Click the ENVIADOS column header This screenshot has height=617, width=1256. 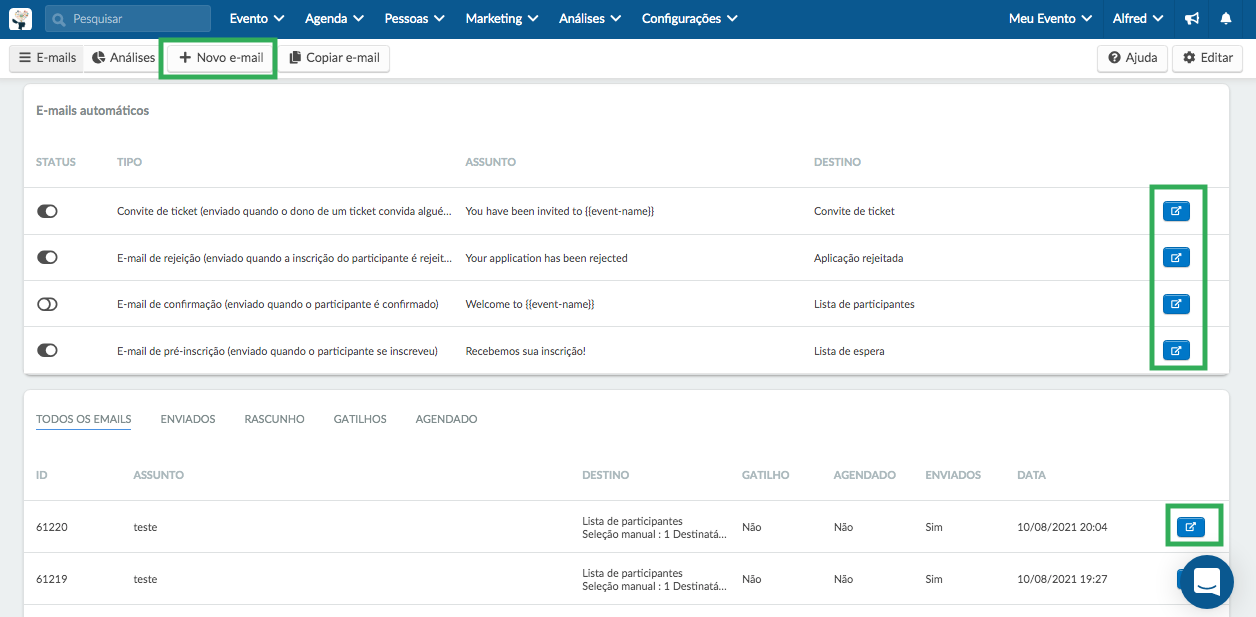pyautogui.click(x=953, y=475)
